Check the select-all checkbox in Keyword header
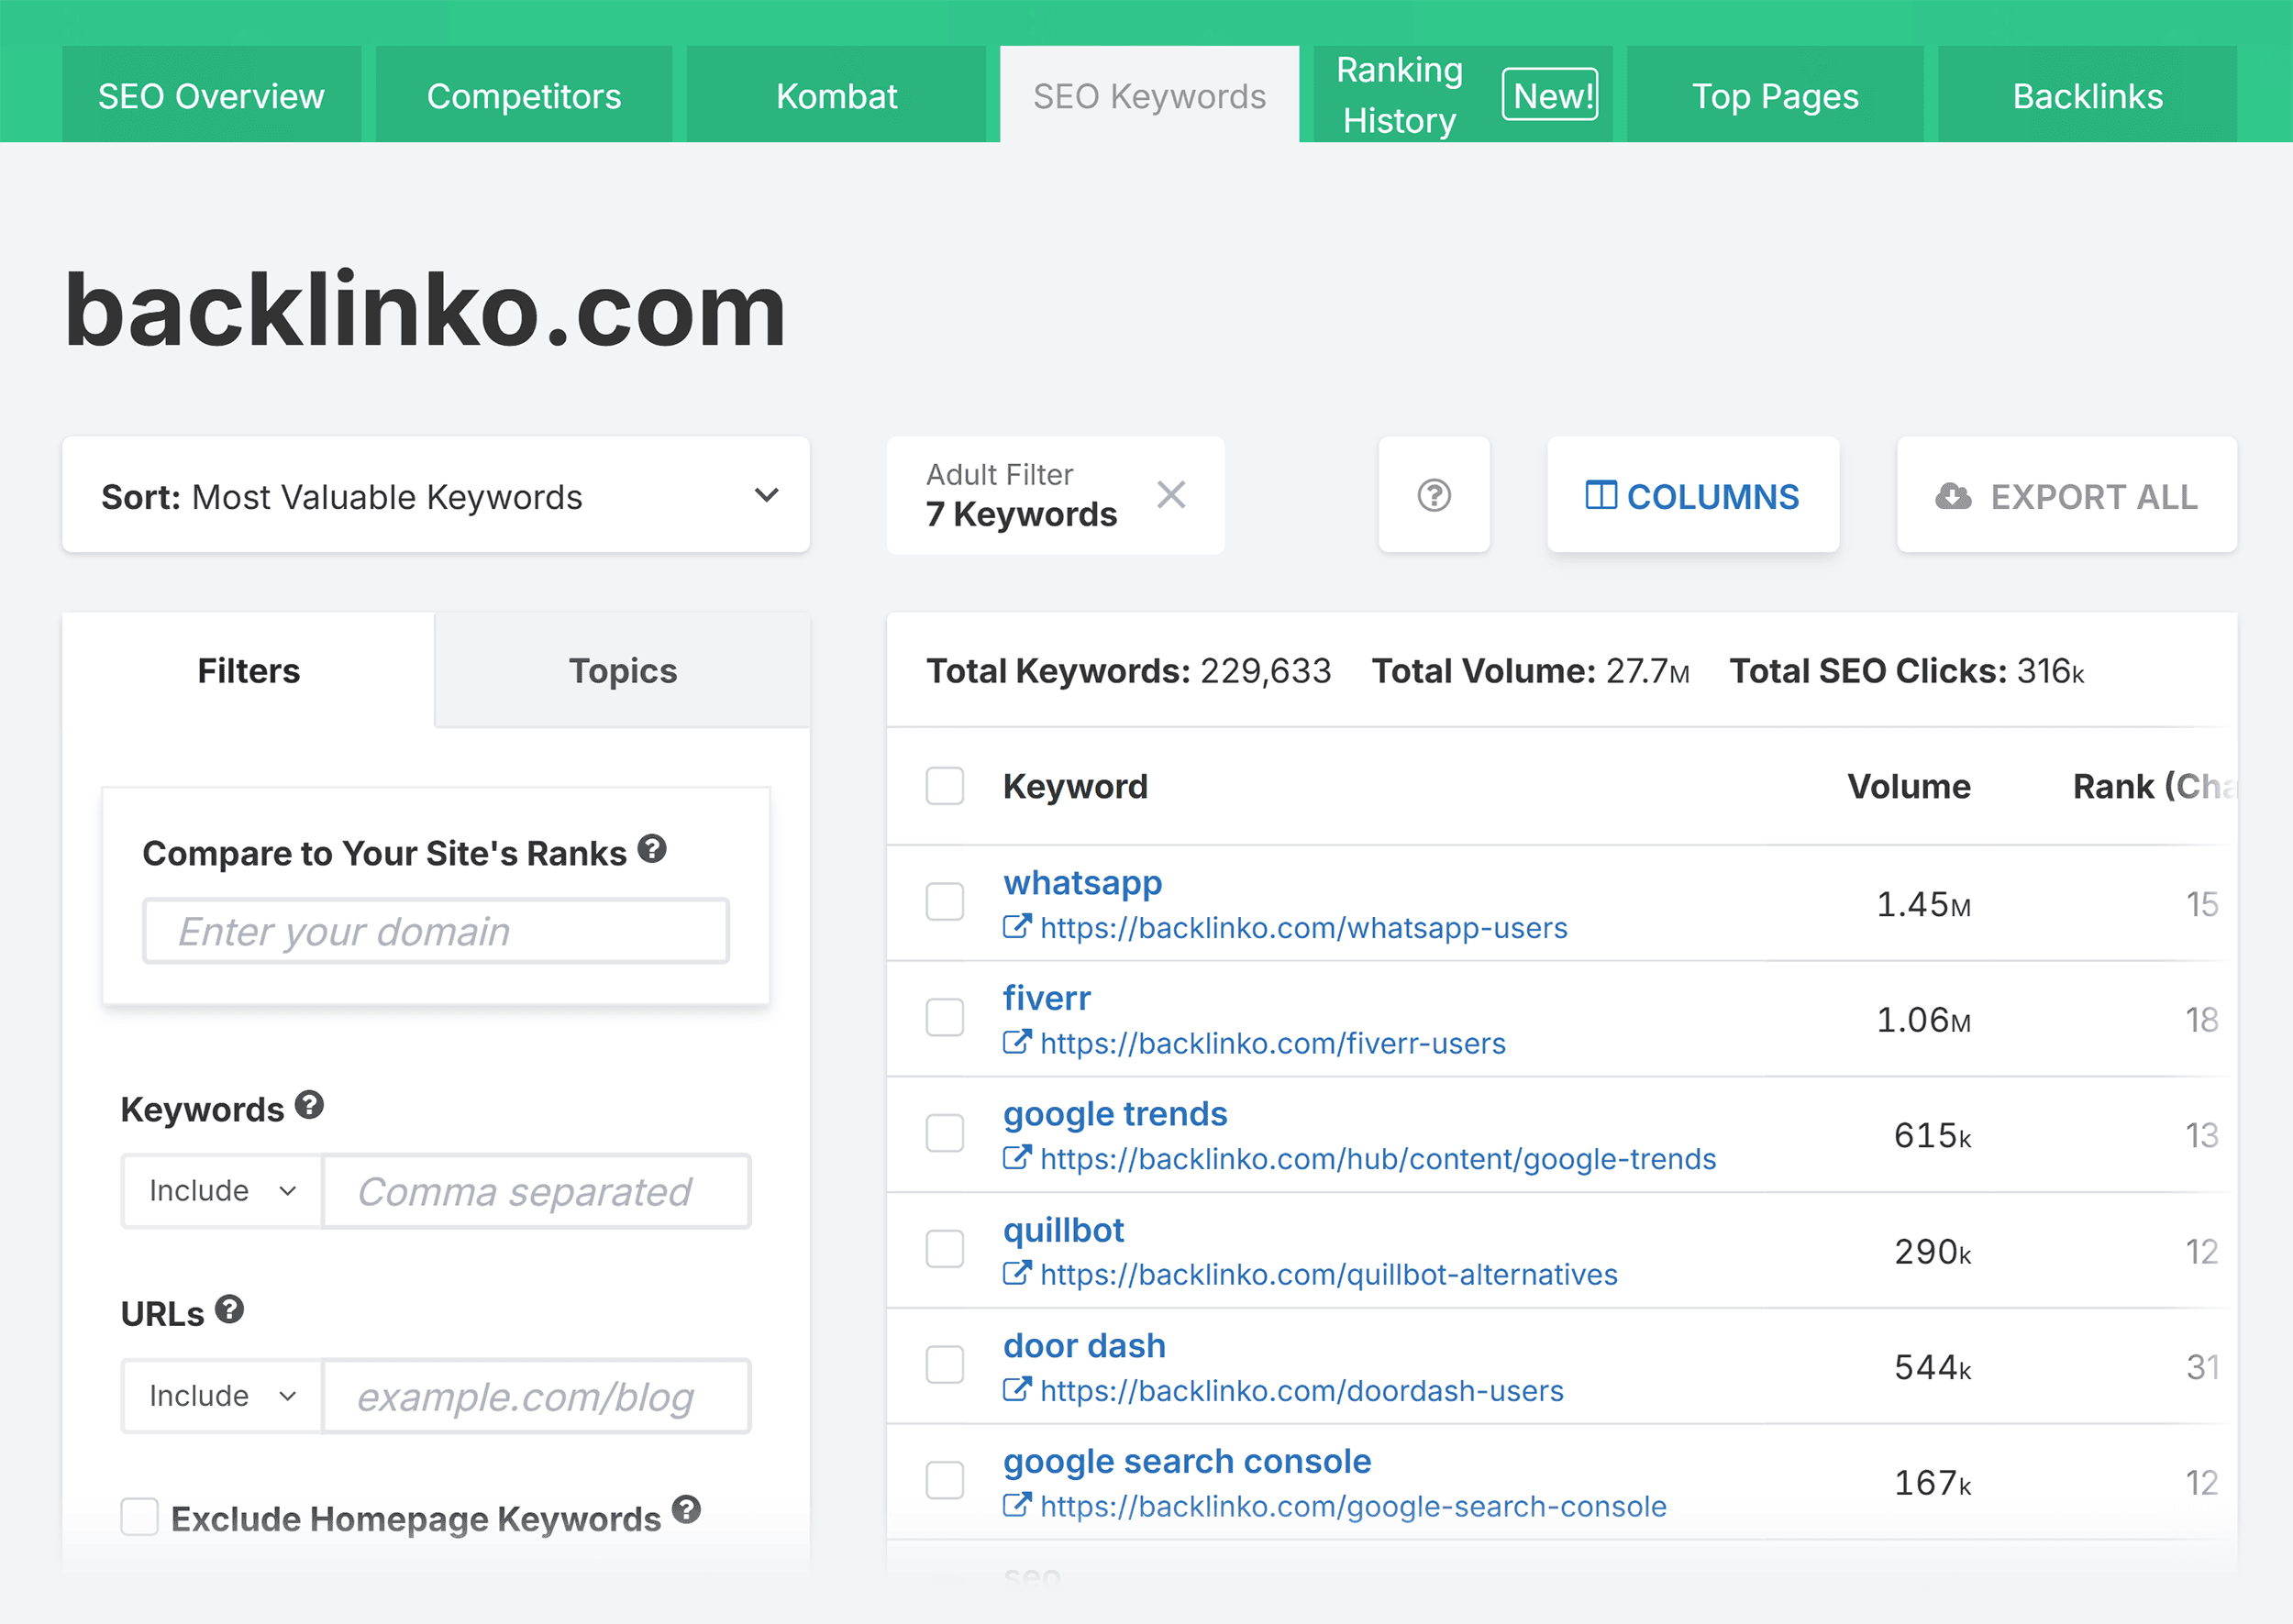 [945, 786]
